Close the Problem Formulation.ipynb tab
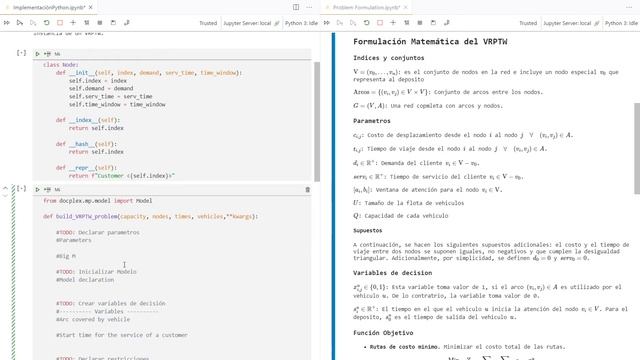This screenshot has height=360, width=640. [406, 7]
